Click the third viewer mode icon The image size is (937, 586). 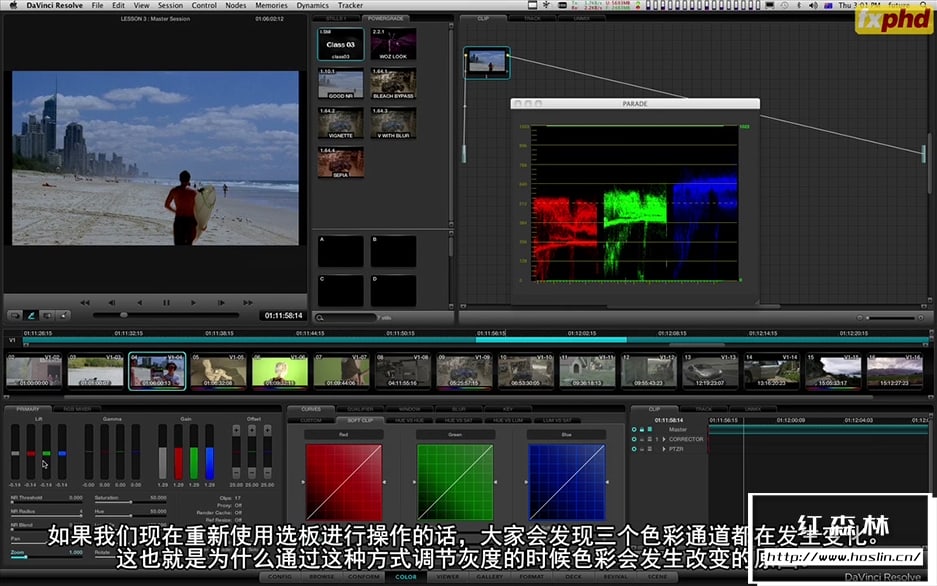pyautogui.click(x=47, y=315)
